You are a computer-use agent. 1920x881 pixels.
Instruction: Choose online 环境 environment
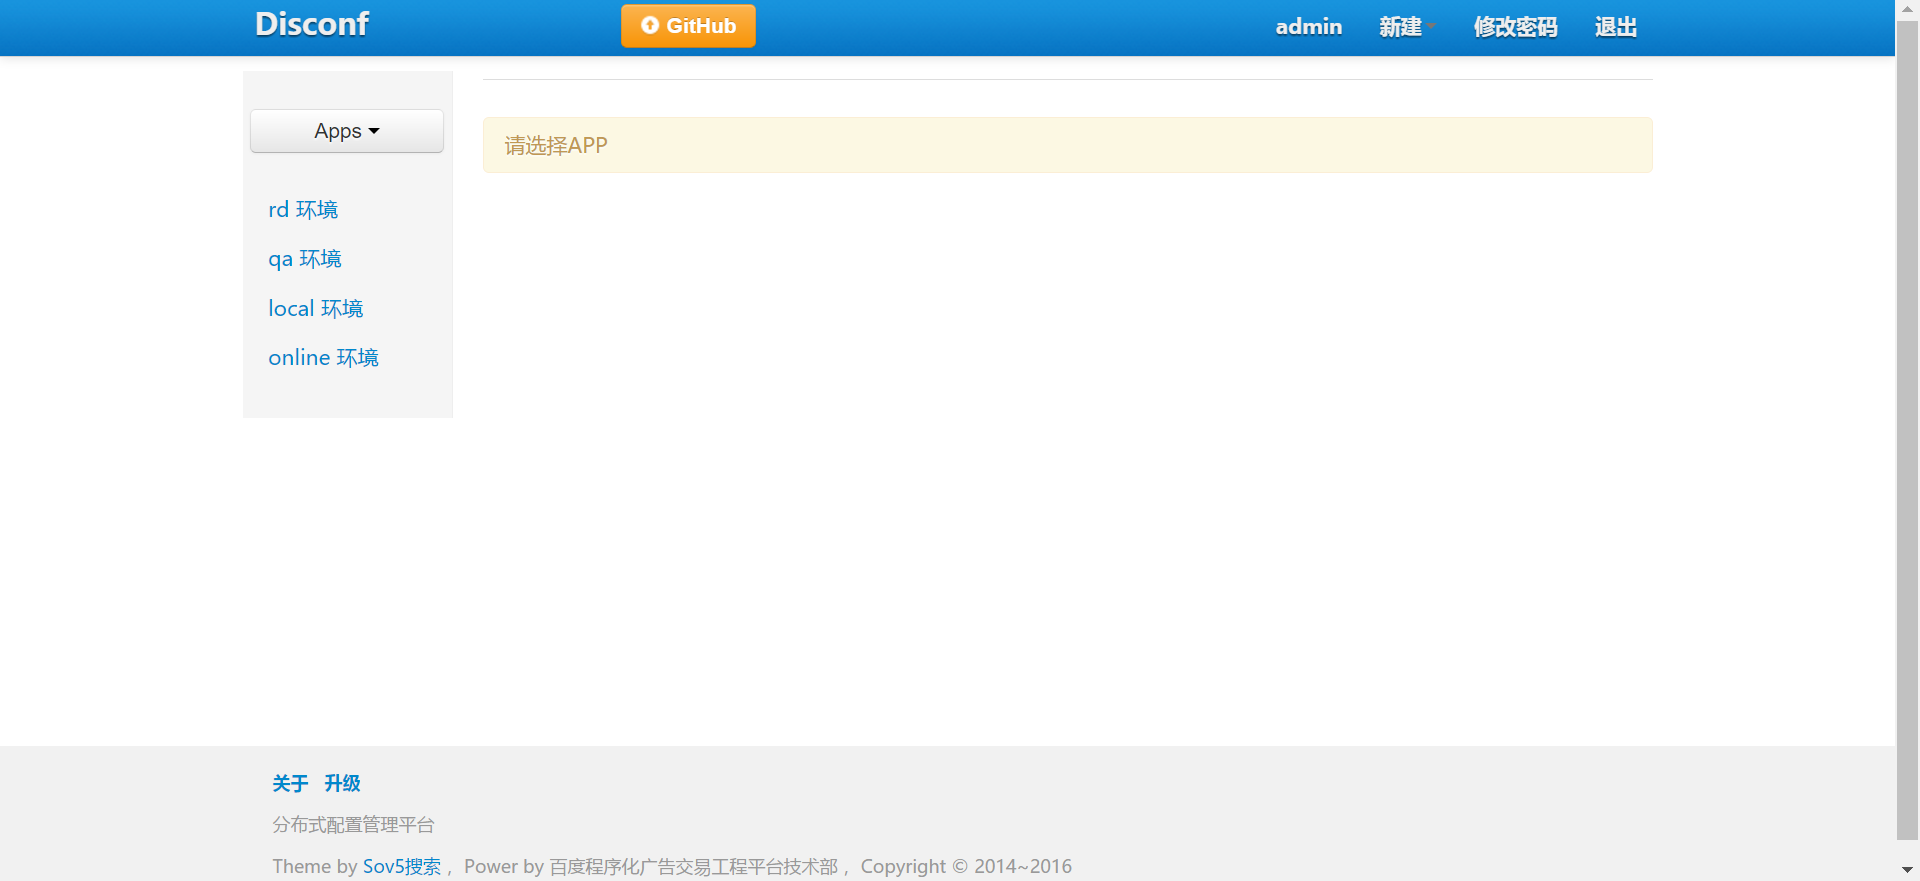pyautogui.click(x=323, y=357)
